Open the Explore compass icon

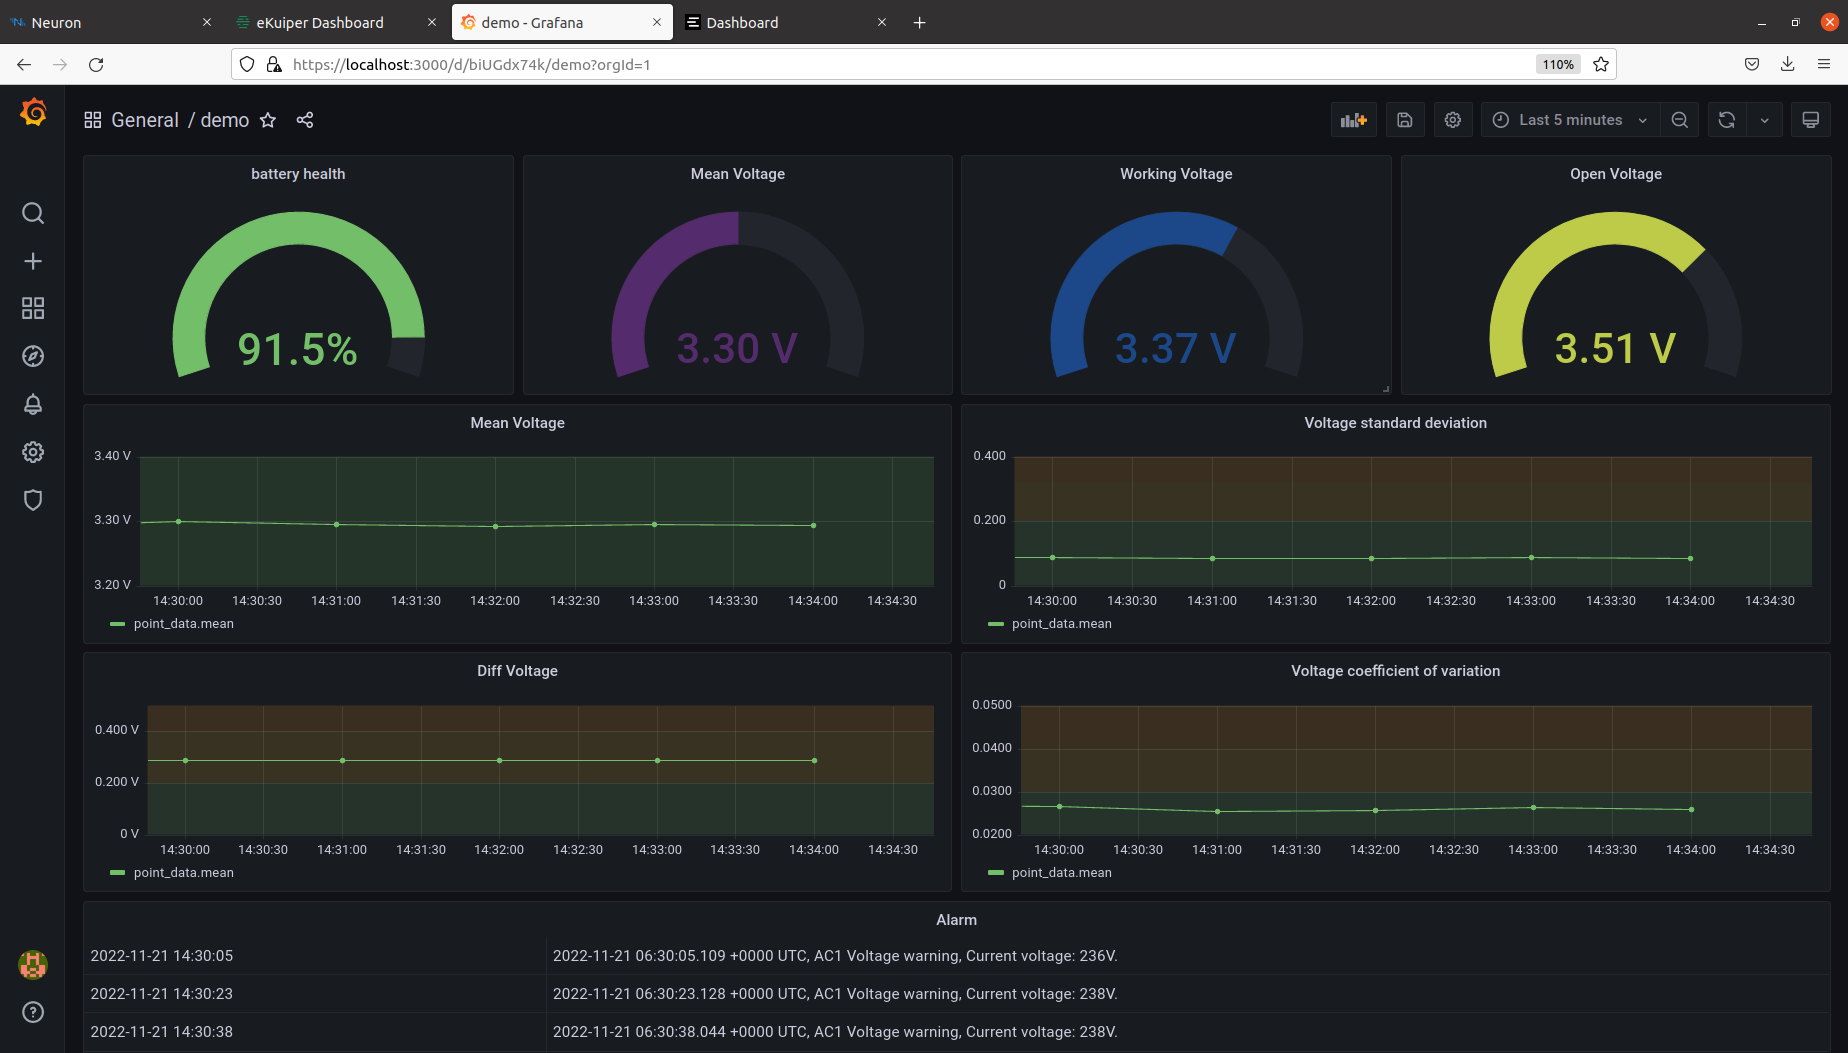point(33,356)
